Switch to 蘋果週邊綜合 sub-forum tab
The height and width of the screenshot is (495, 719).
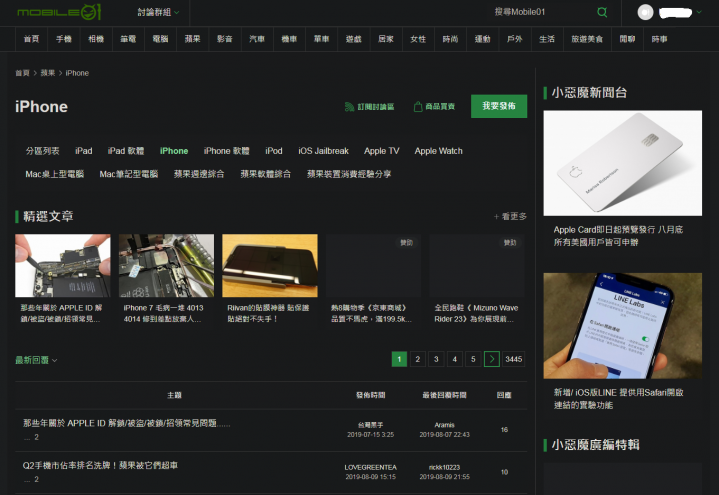coord(199,174)
